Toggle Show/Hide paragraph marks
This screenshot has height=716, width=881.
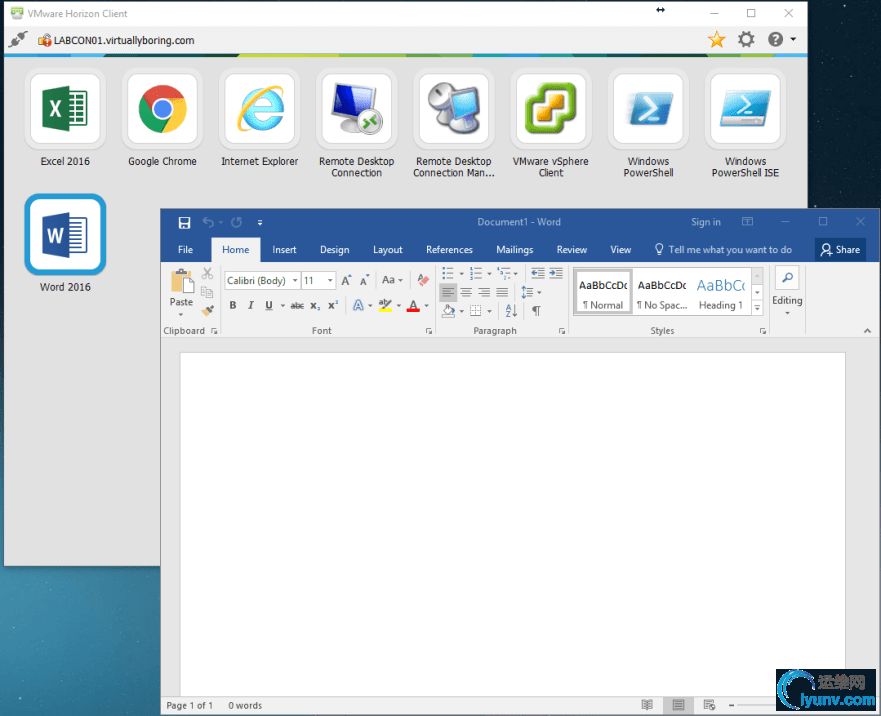point(537,311)
